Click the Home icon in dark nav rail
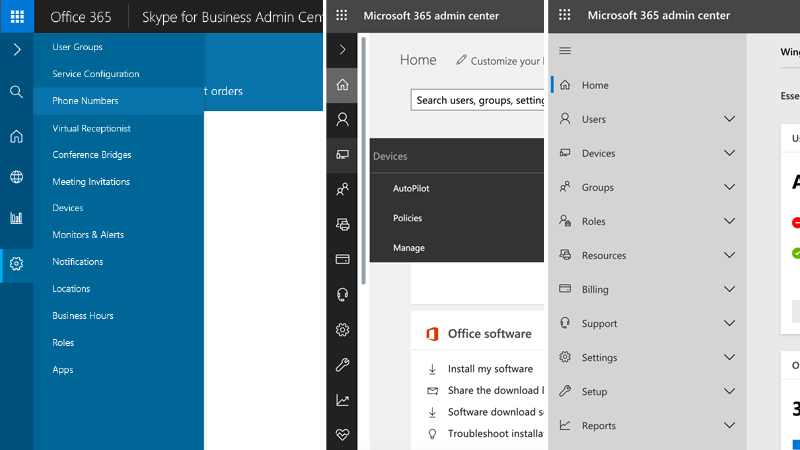Image resolution: width=800 pixels, height=450 pixels. point(342,85)
